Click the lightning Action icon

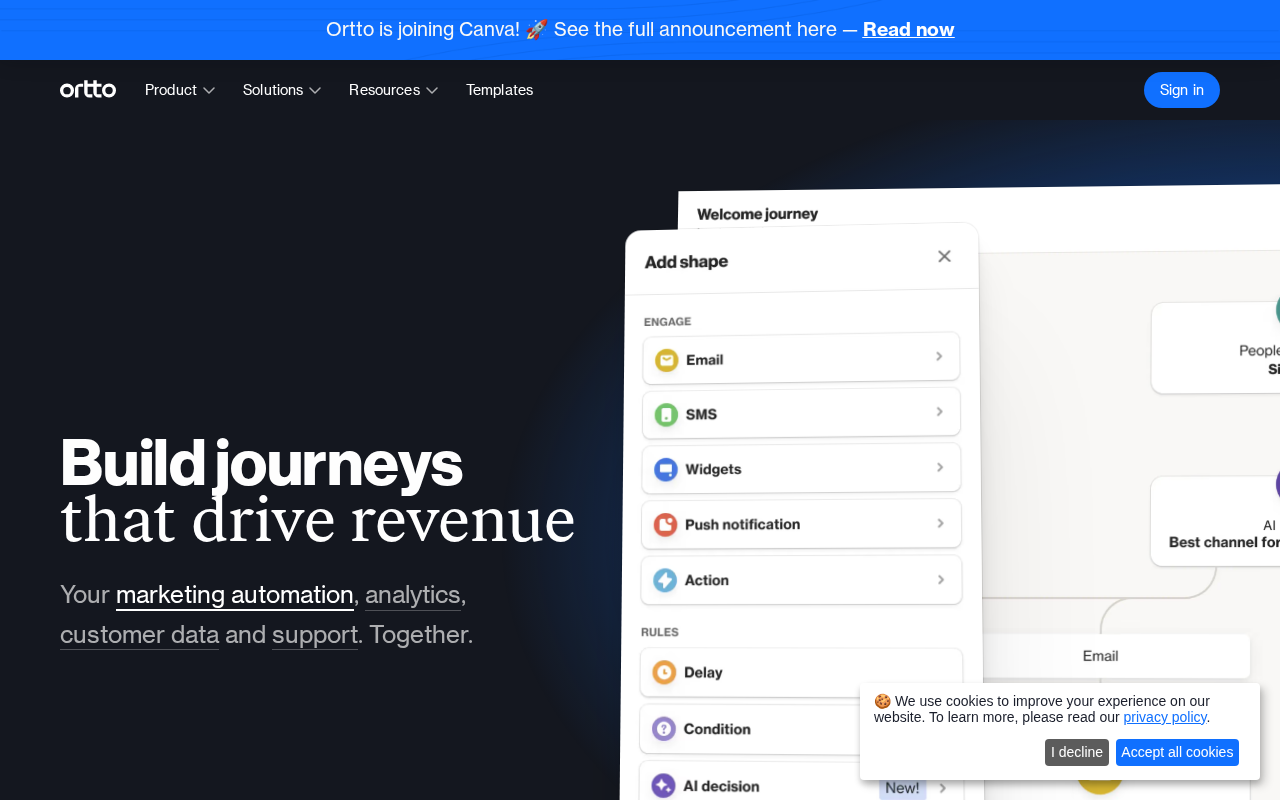tap(665, 580)
